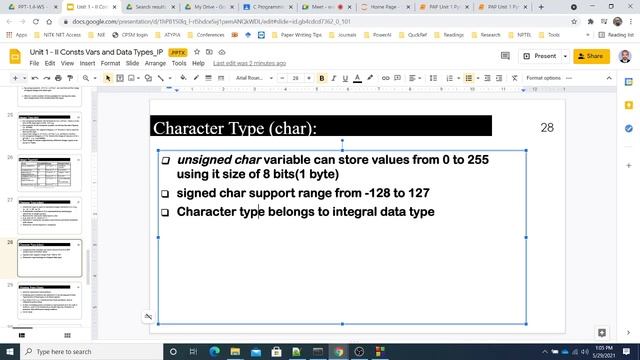
Task: Open the font family dropdown
Action: point(254,78)
